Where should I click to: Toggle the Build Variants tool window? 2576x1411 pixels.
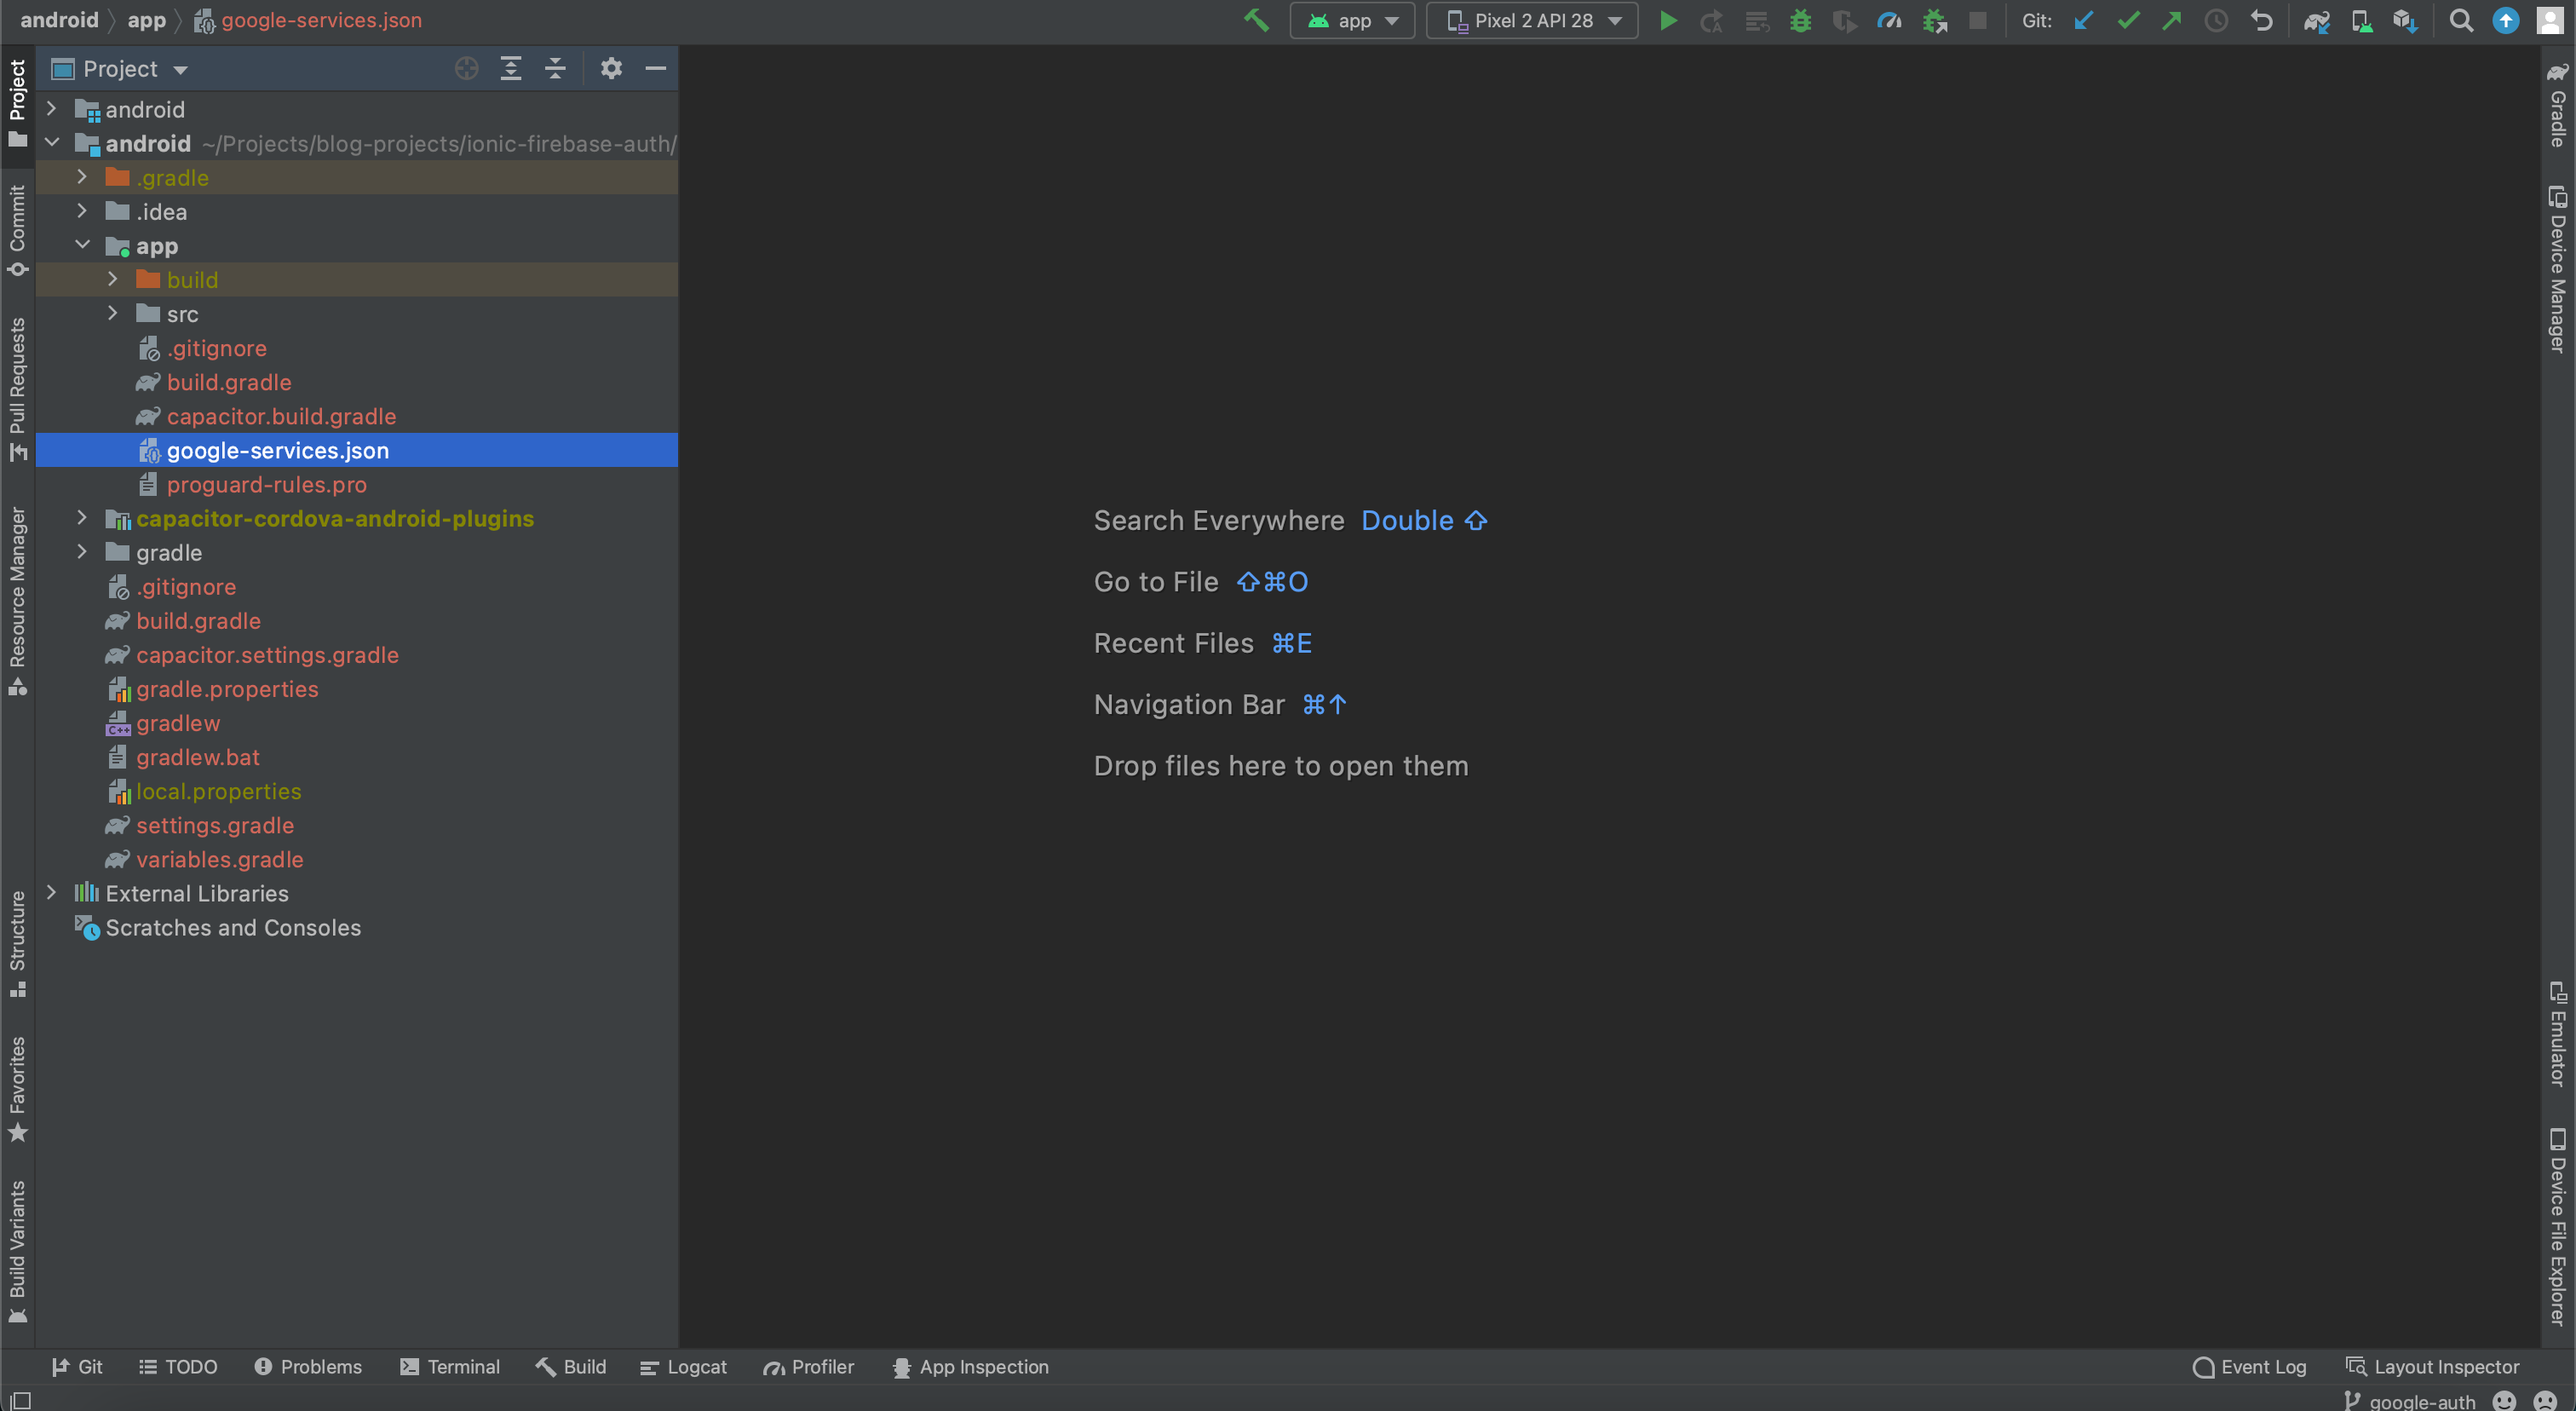click(x=17, y=1251)
